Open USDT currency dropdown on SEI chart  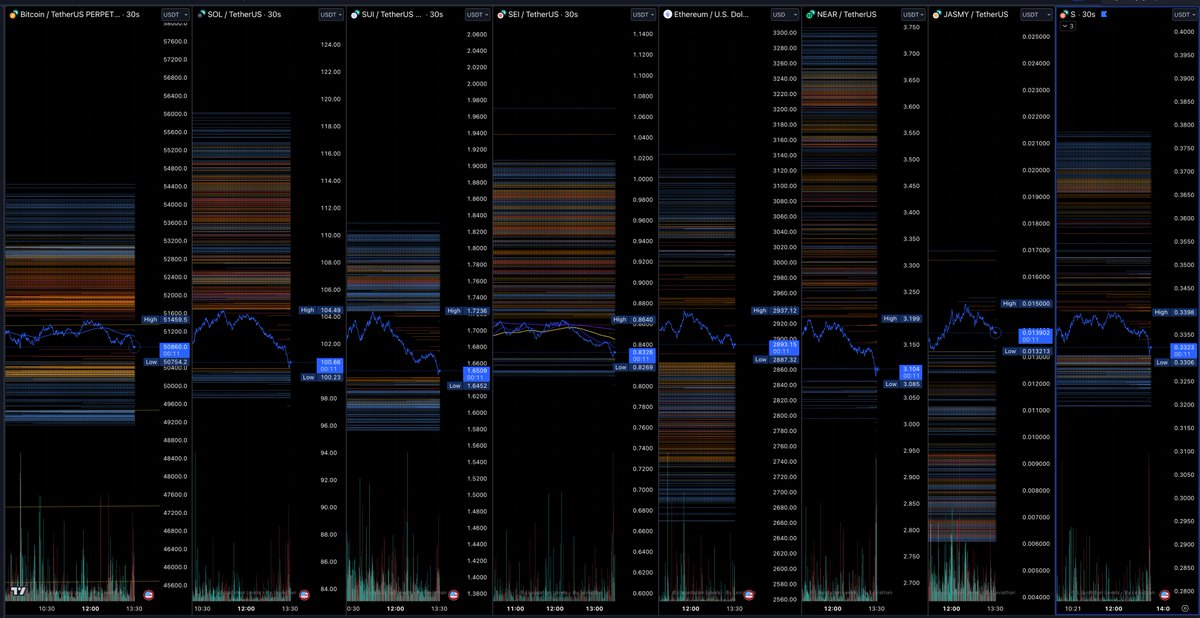pos(642,15)
